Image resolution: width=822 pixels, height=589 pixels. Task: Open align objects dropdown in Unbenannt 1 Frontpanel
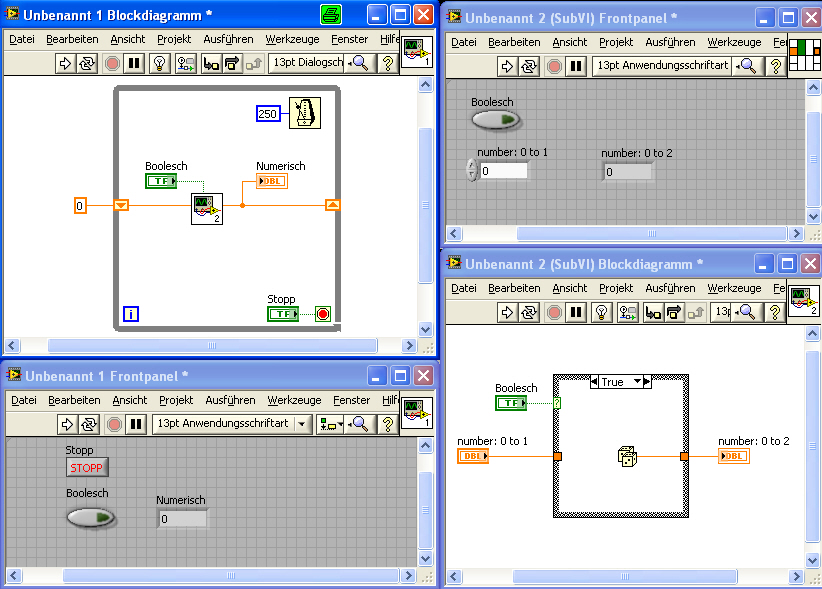(331, 424)
